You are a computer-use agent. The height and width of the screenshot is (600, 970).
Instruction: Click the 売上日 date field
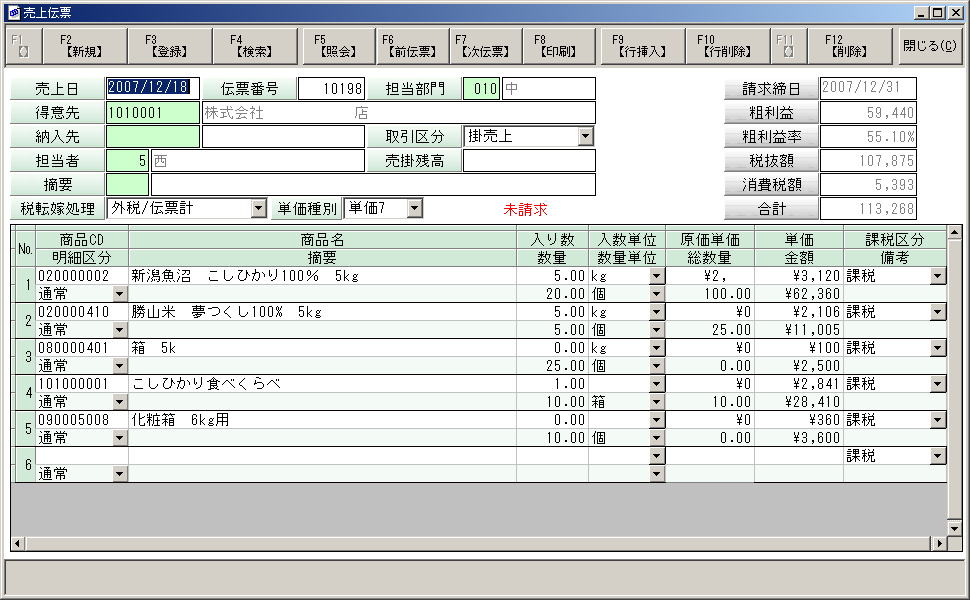(x=152, y=88)
